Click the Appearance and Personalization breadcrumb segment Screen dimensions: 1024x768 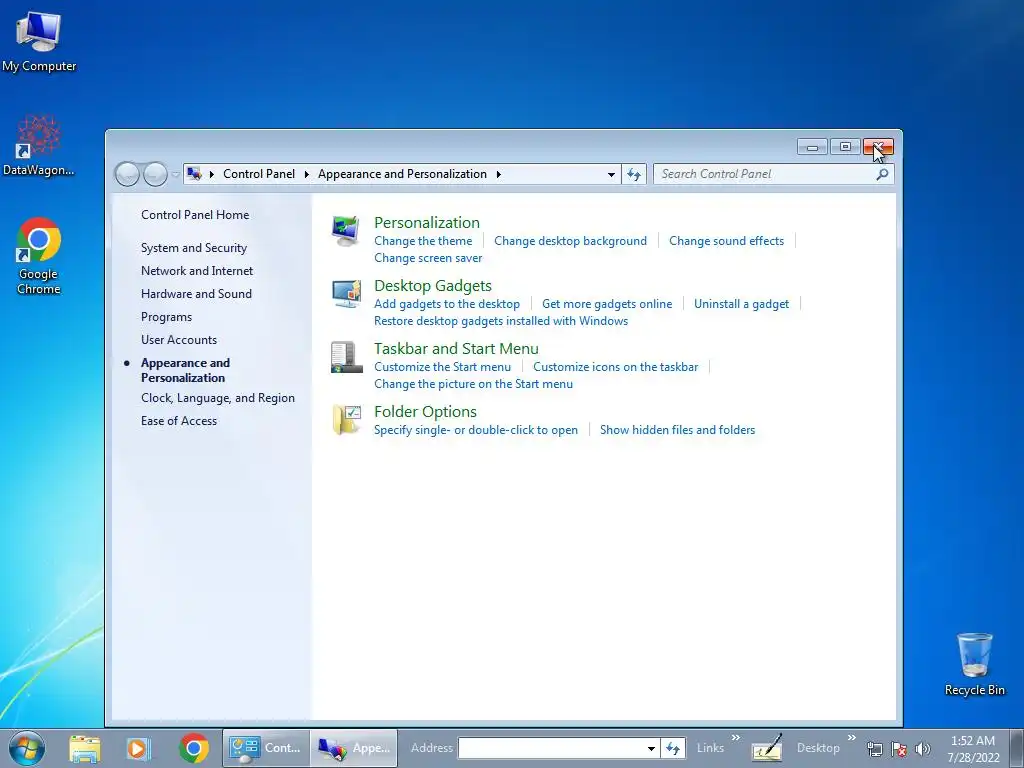402,174
